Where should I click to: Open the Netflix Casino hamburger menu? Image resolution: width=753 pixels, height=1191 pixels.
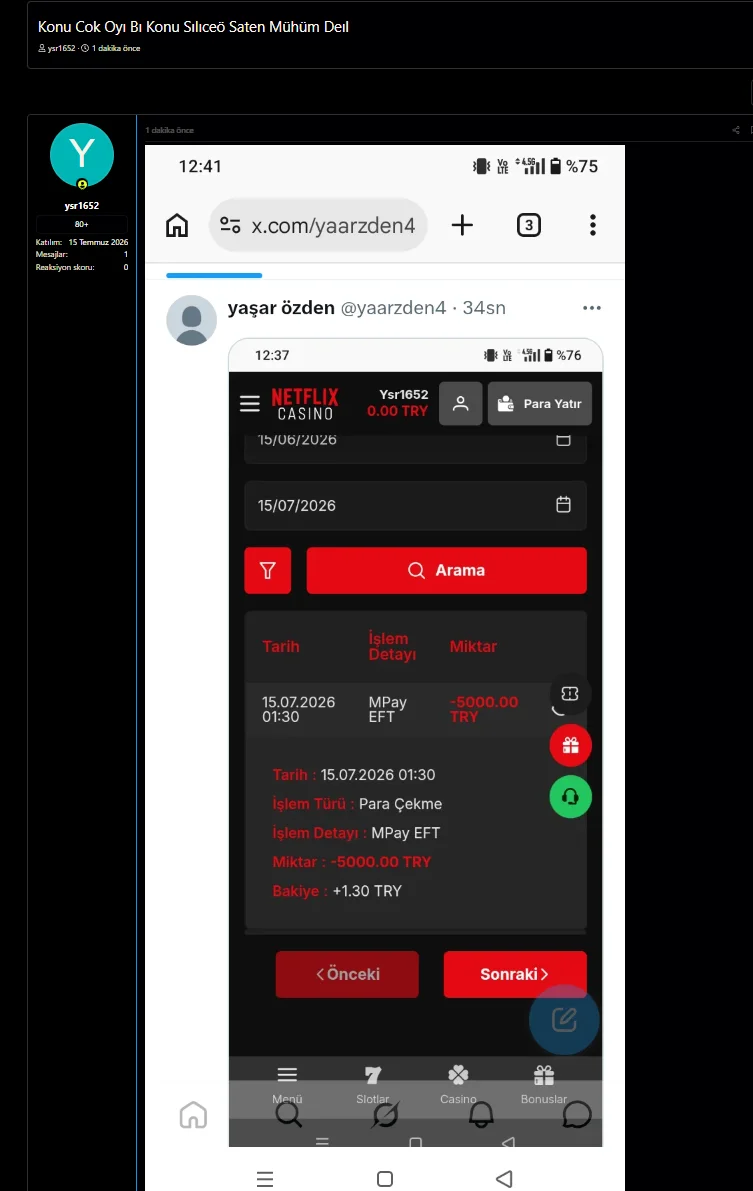(250, 403)
